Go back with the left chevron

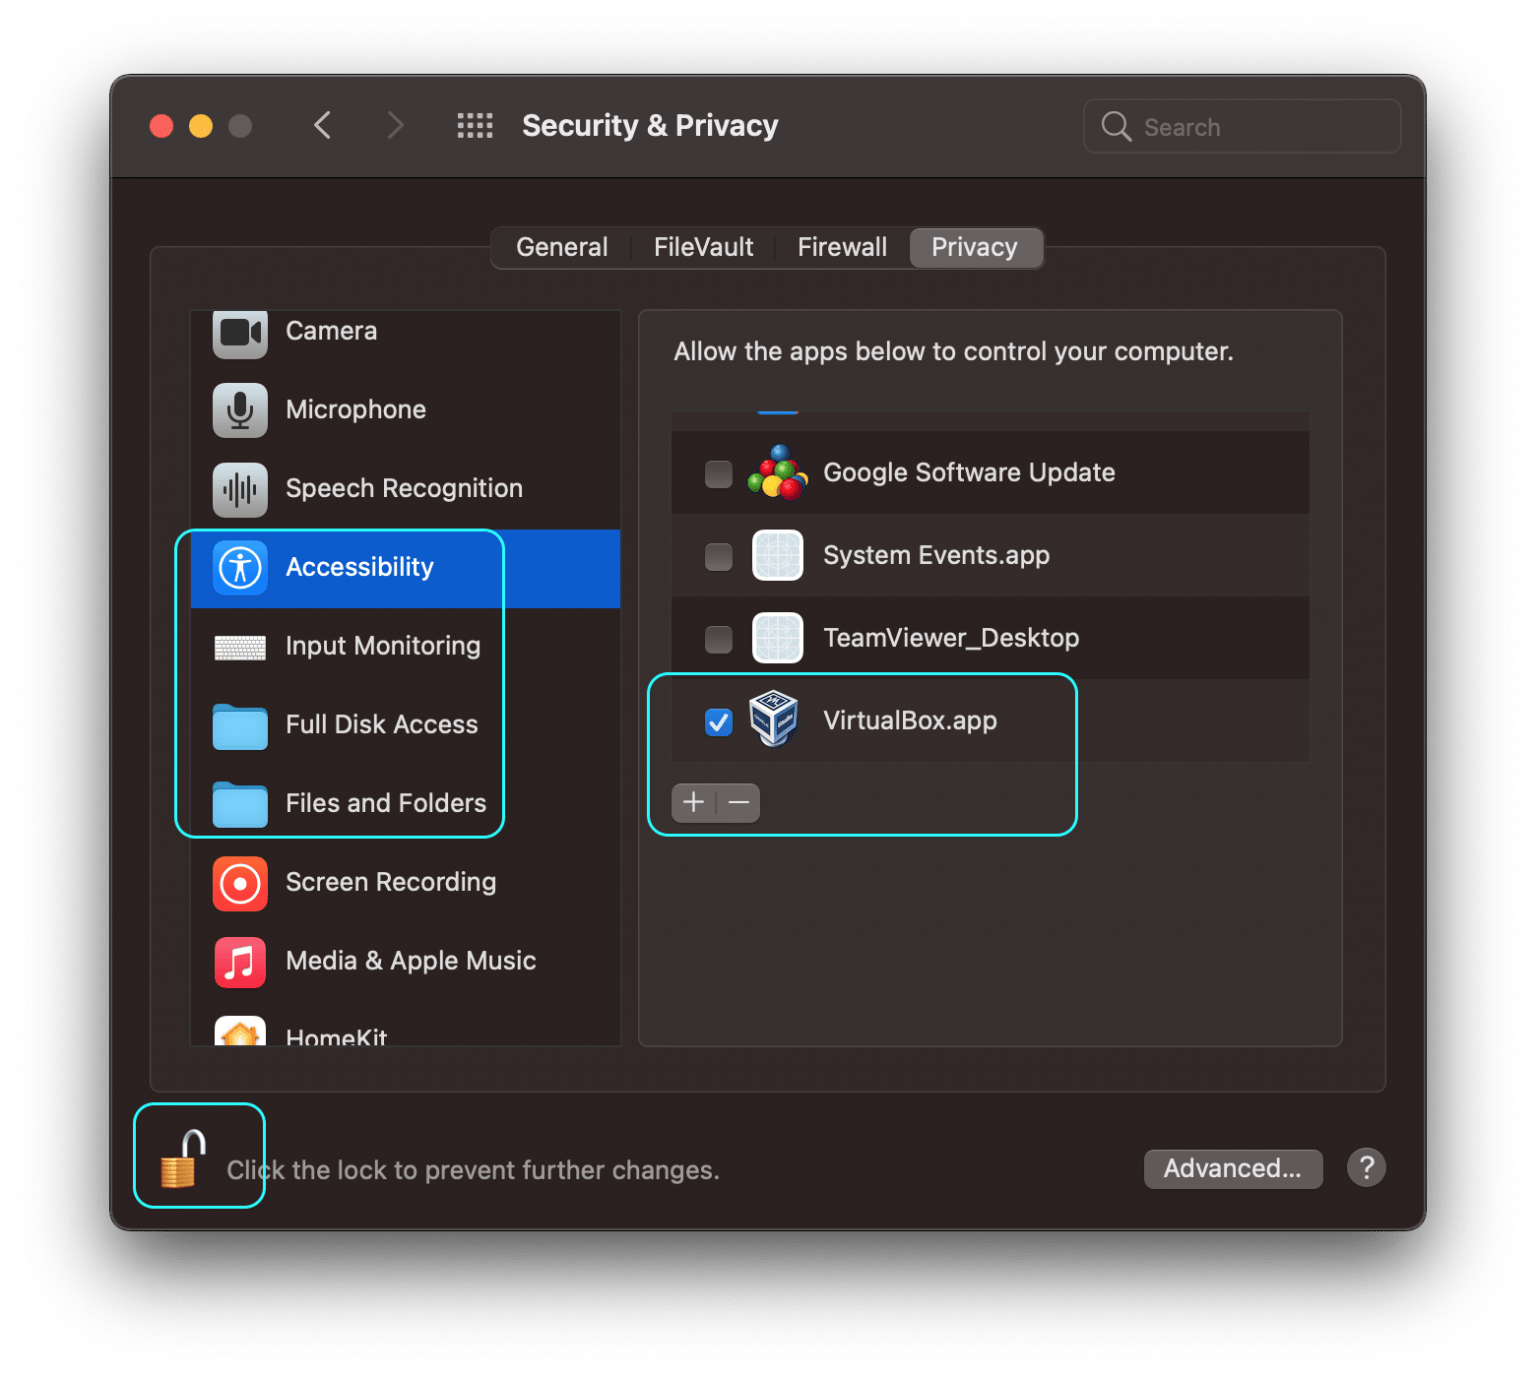[322, 125]
